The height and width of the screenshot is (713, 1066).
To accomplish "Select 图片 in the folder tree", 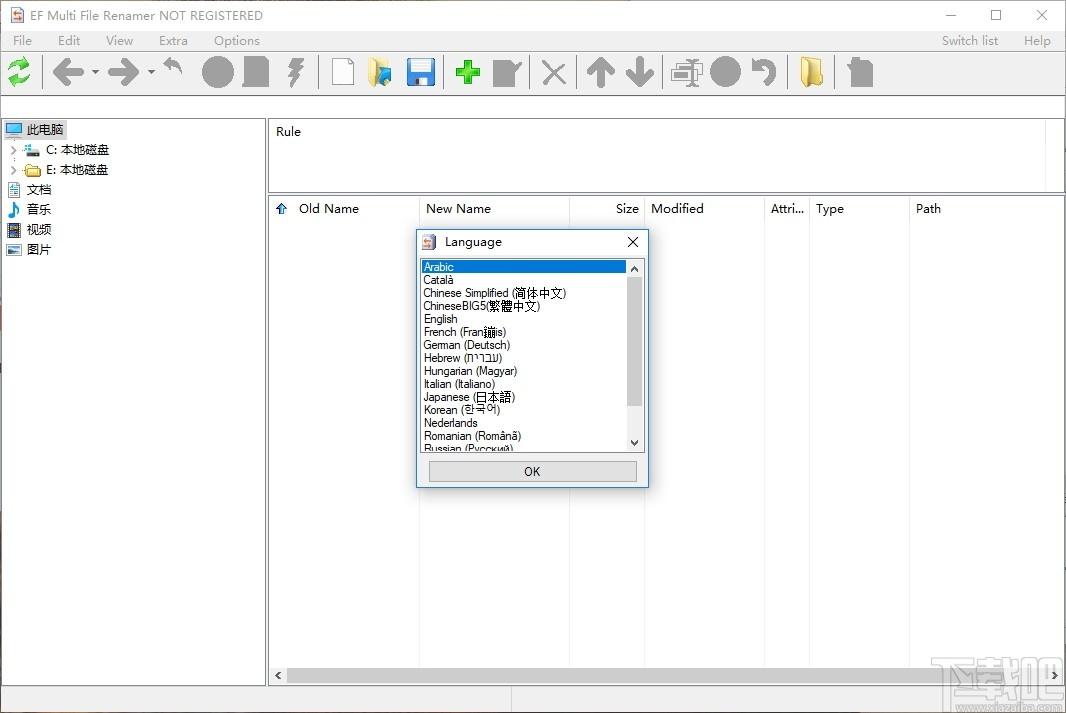I will (x=39, y=249).
